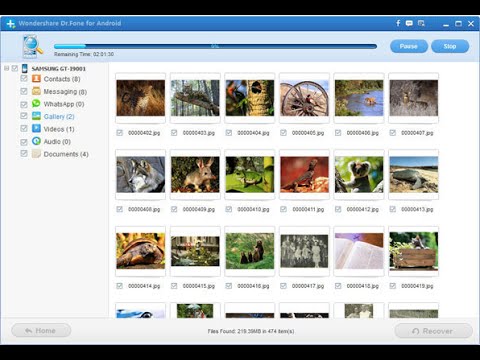The height and width of the screenshot is (360, 480).
Task: Select the wolf thumbnail 00000408.jpg
Action: point(141,175)
